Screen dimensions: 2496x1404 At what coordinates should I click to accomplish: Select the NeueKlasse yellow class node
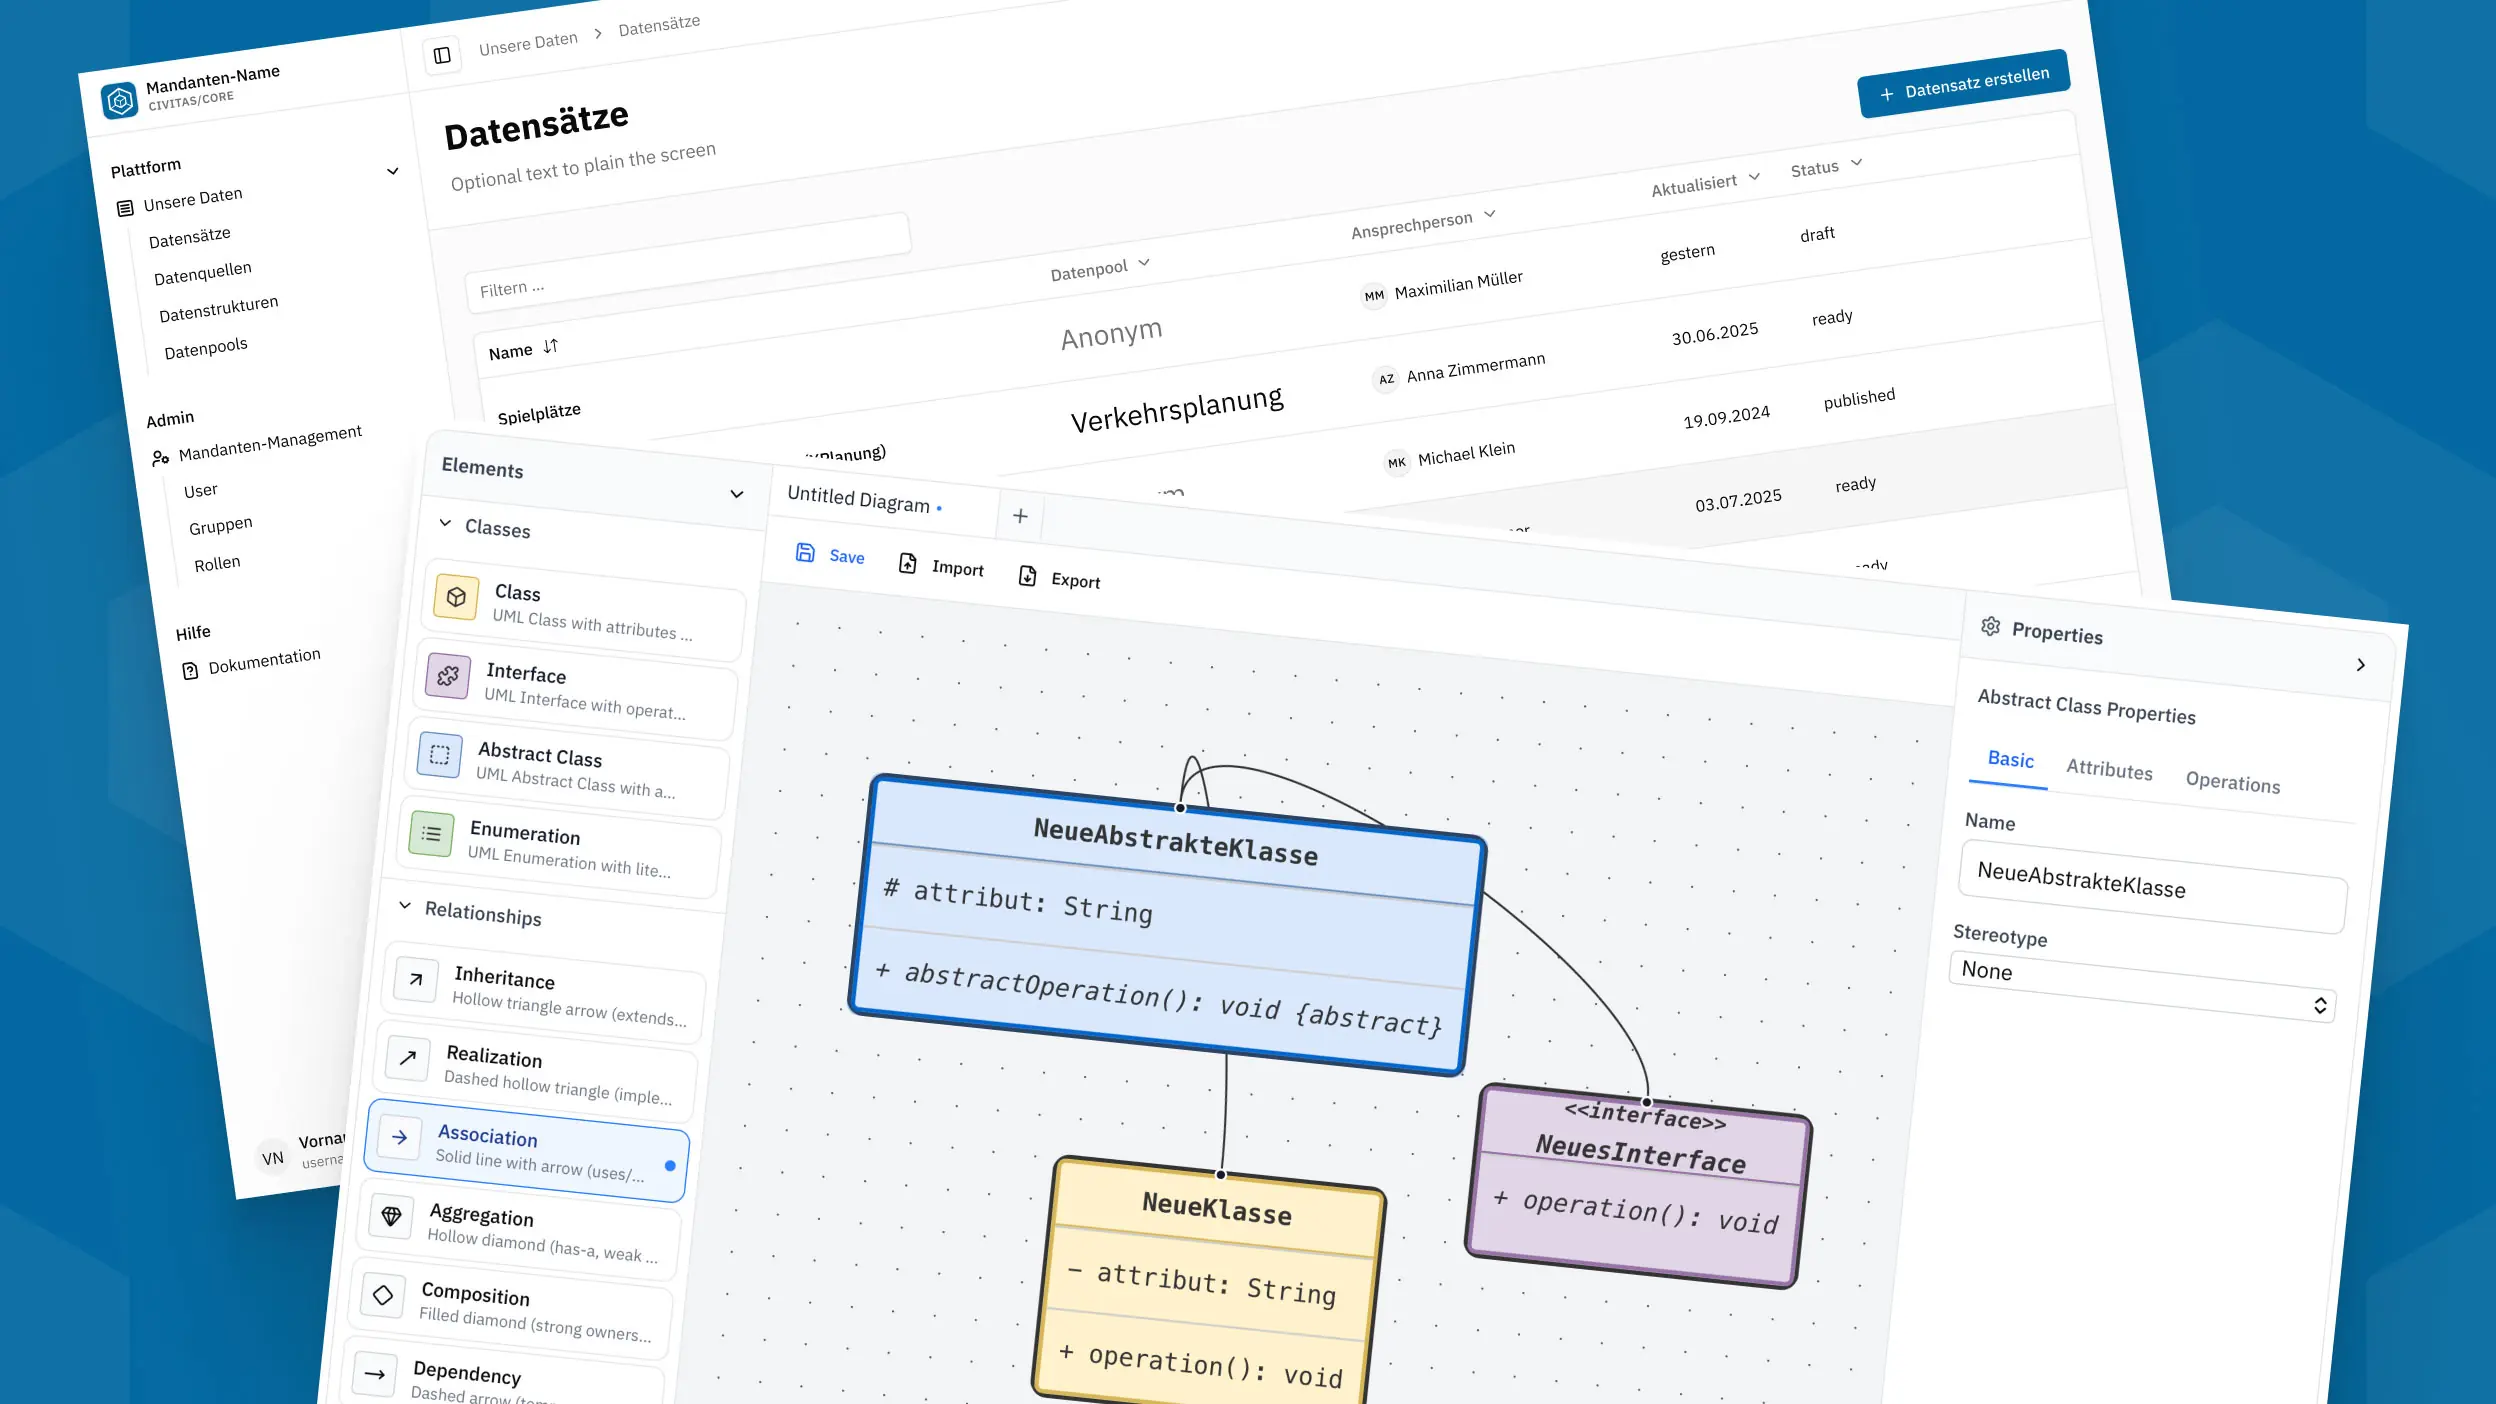[1211, 1285]
